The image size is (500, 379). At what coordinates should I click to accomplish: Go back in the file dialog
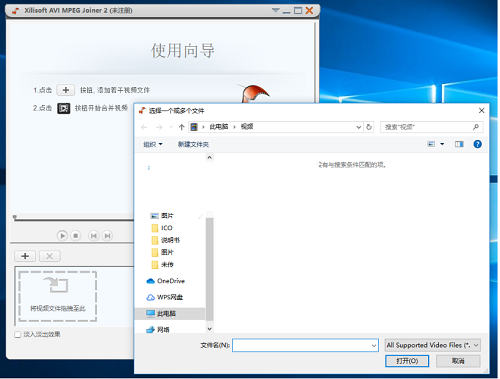[x=144, y=127]
